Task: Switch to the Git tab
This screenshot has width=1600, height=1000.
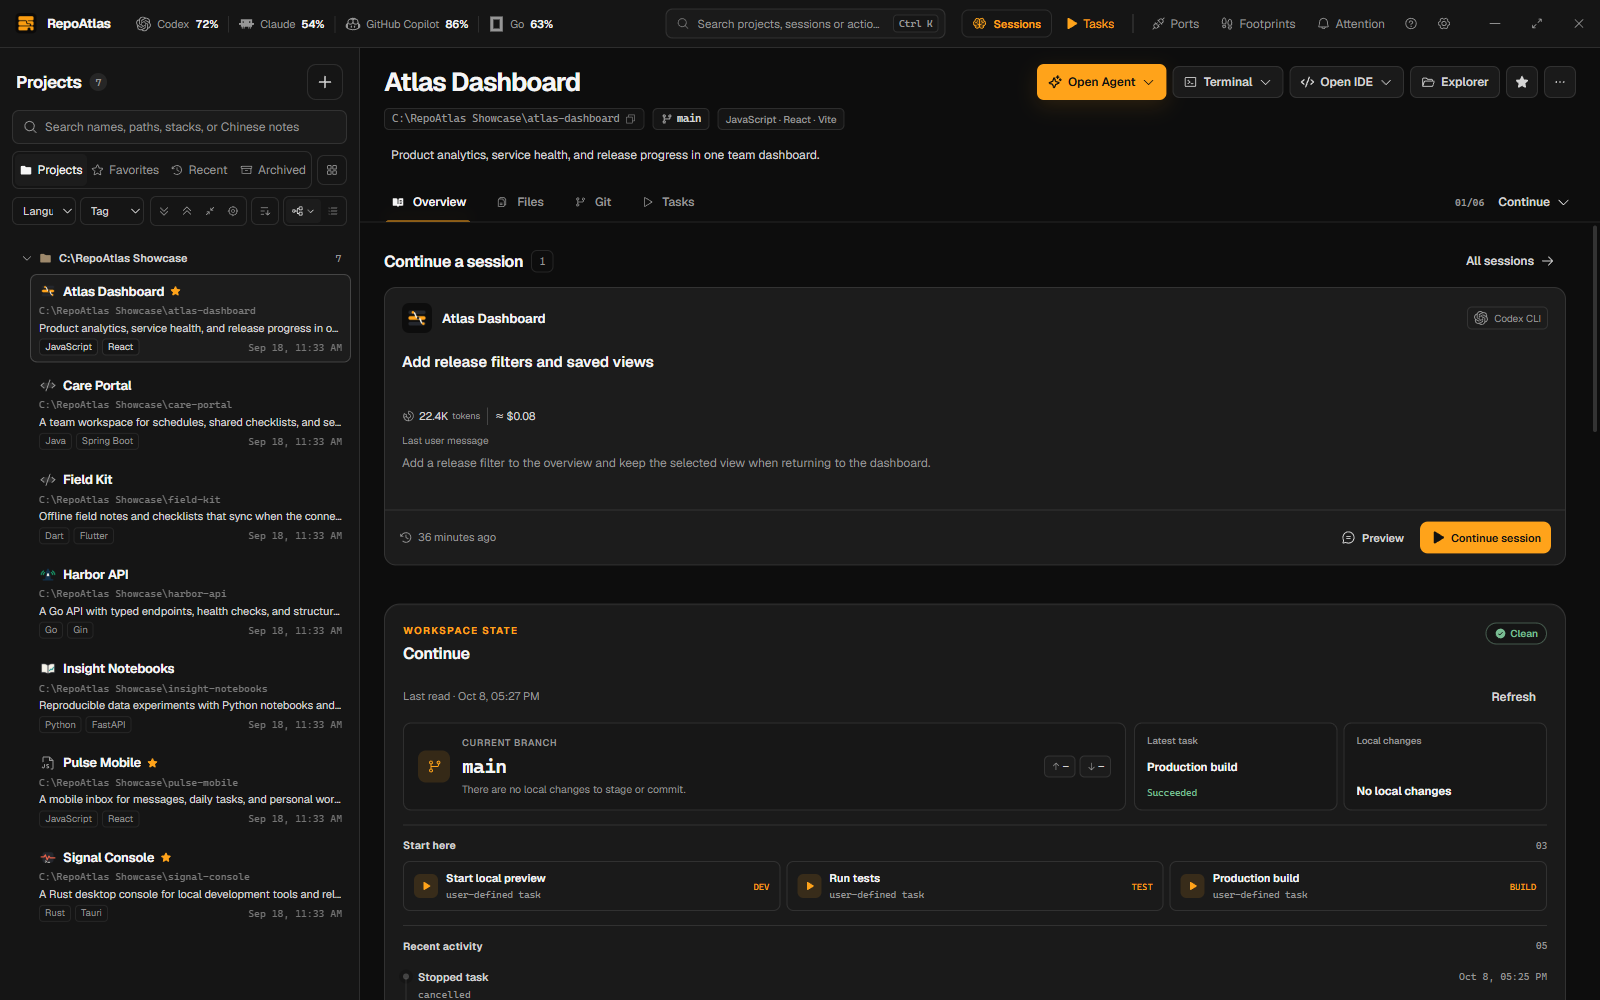Action: click(x=593, y=202)
